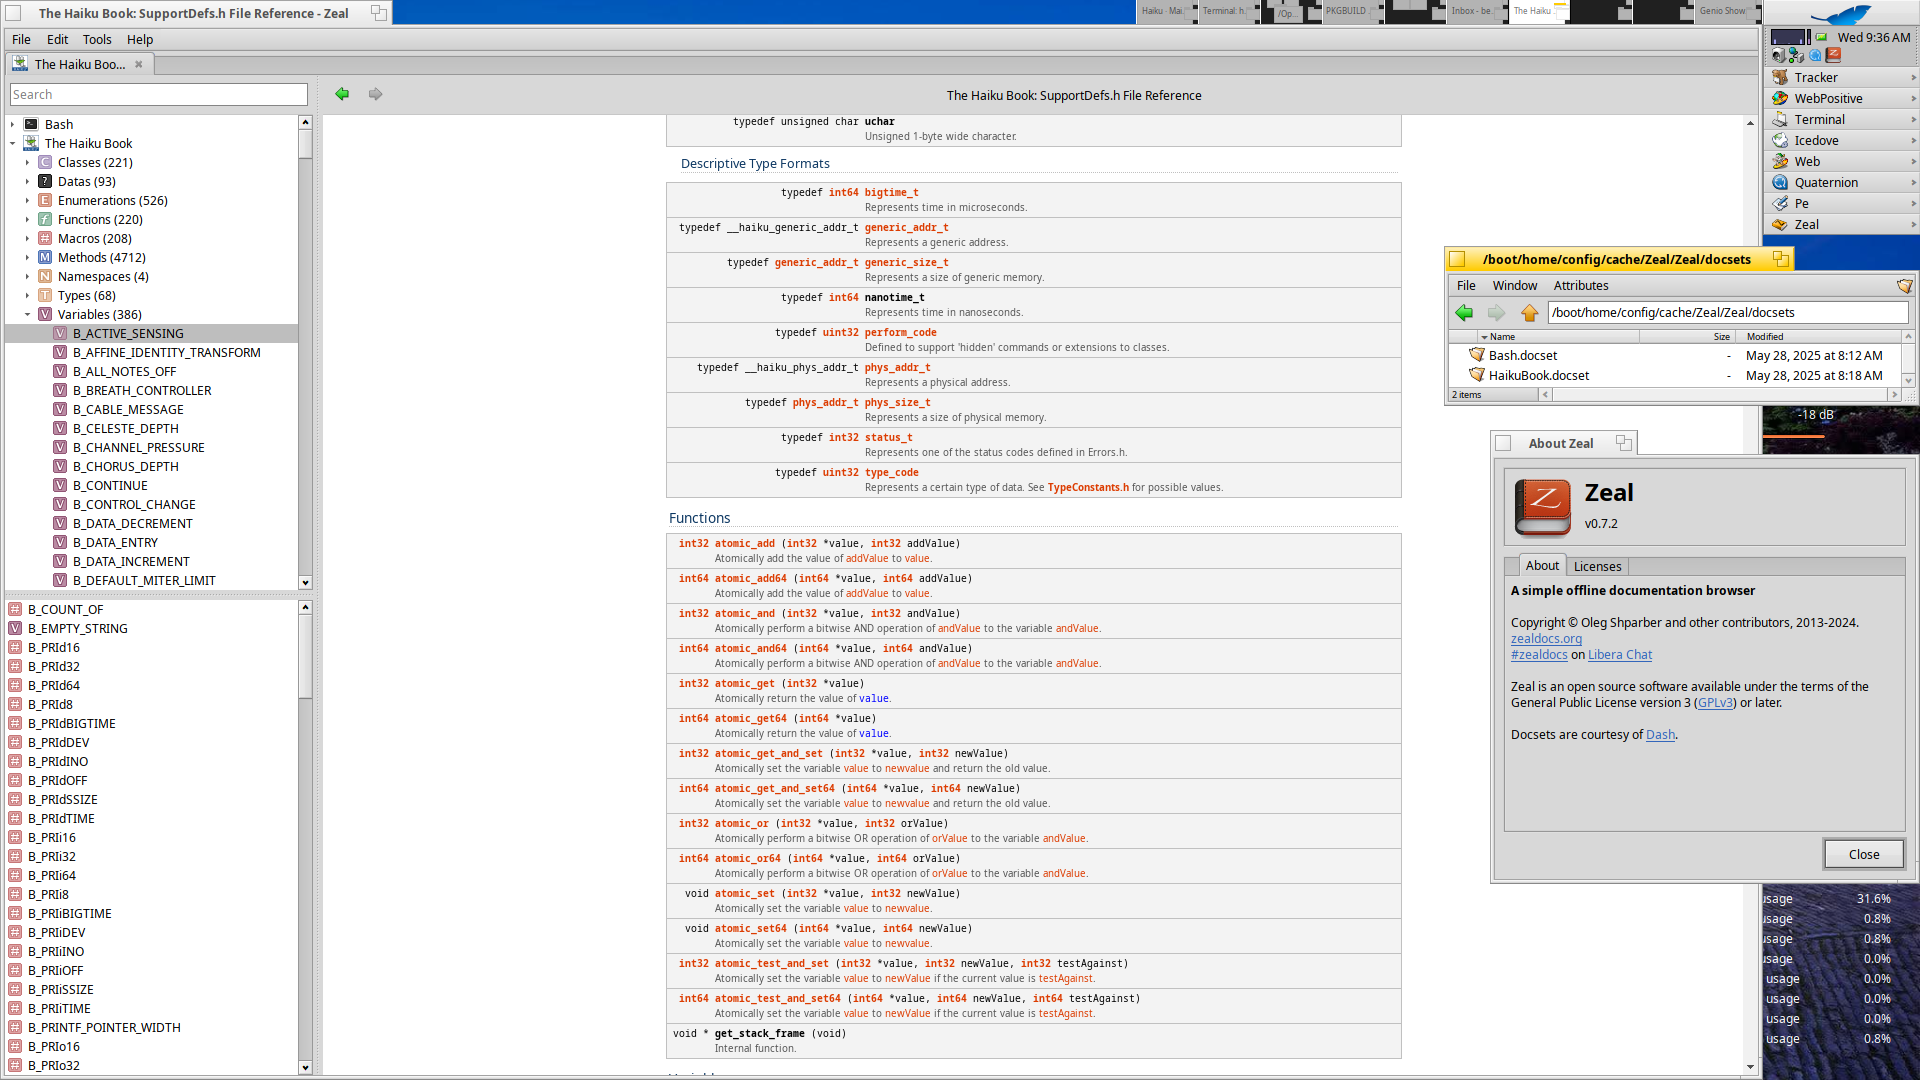Viewport: 1920px width, 1080px height.
Task: Click the Macros category icon
Action: tap(45, 239)
